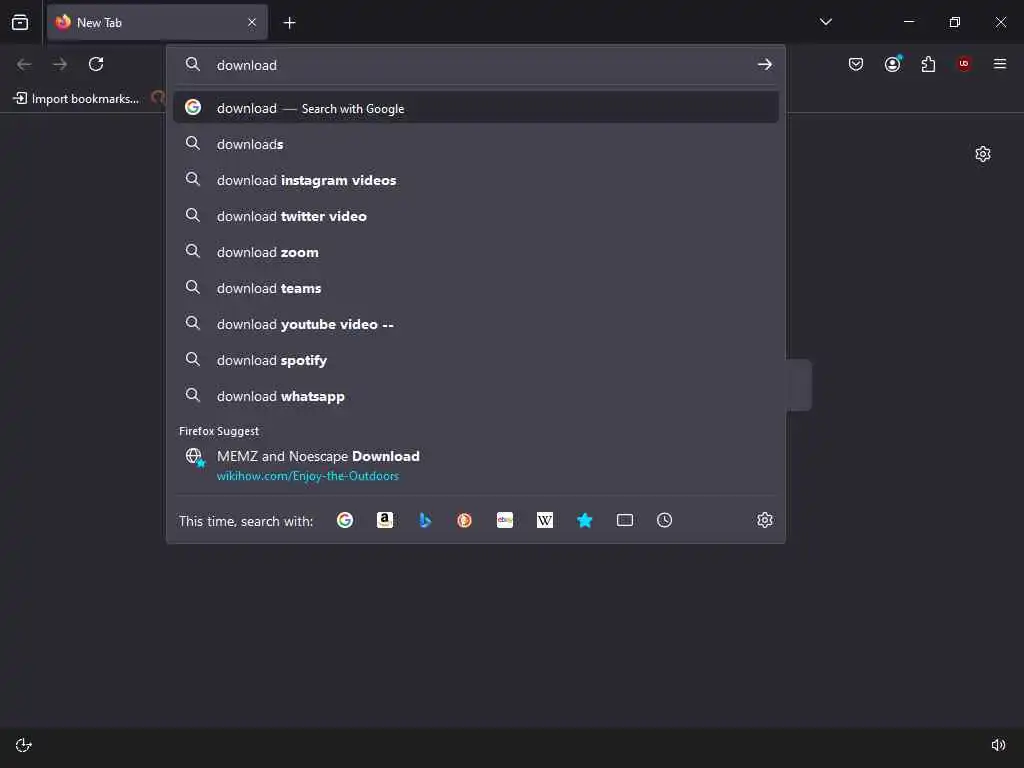Select 'download zoom' suggestion
Screen dimensions: 1024x768
point(475,251)
